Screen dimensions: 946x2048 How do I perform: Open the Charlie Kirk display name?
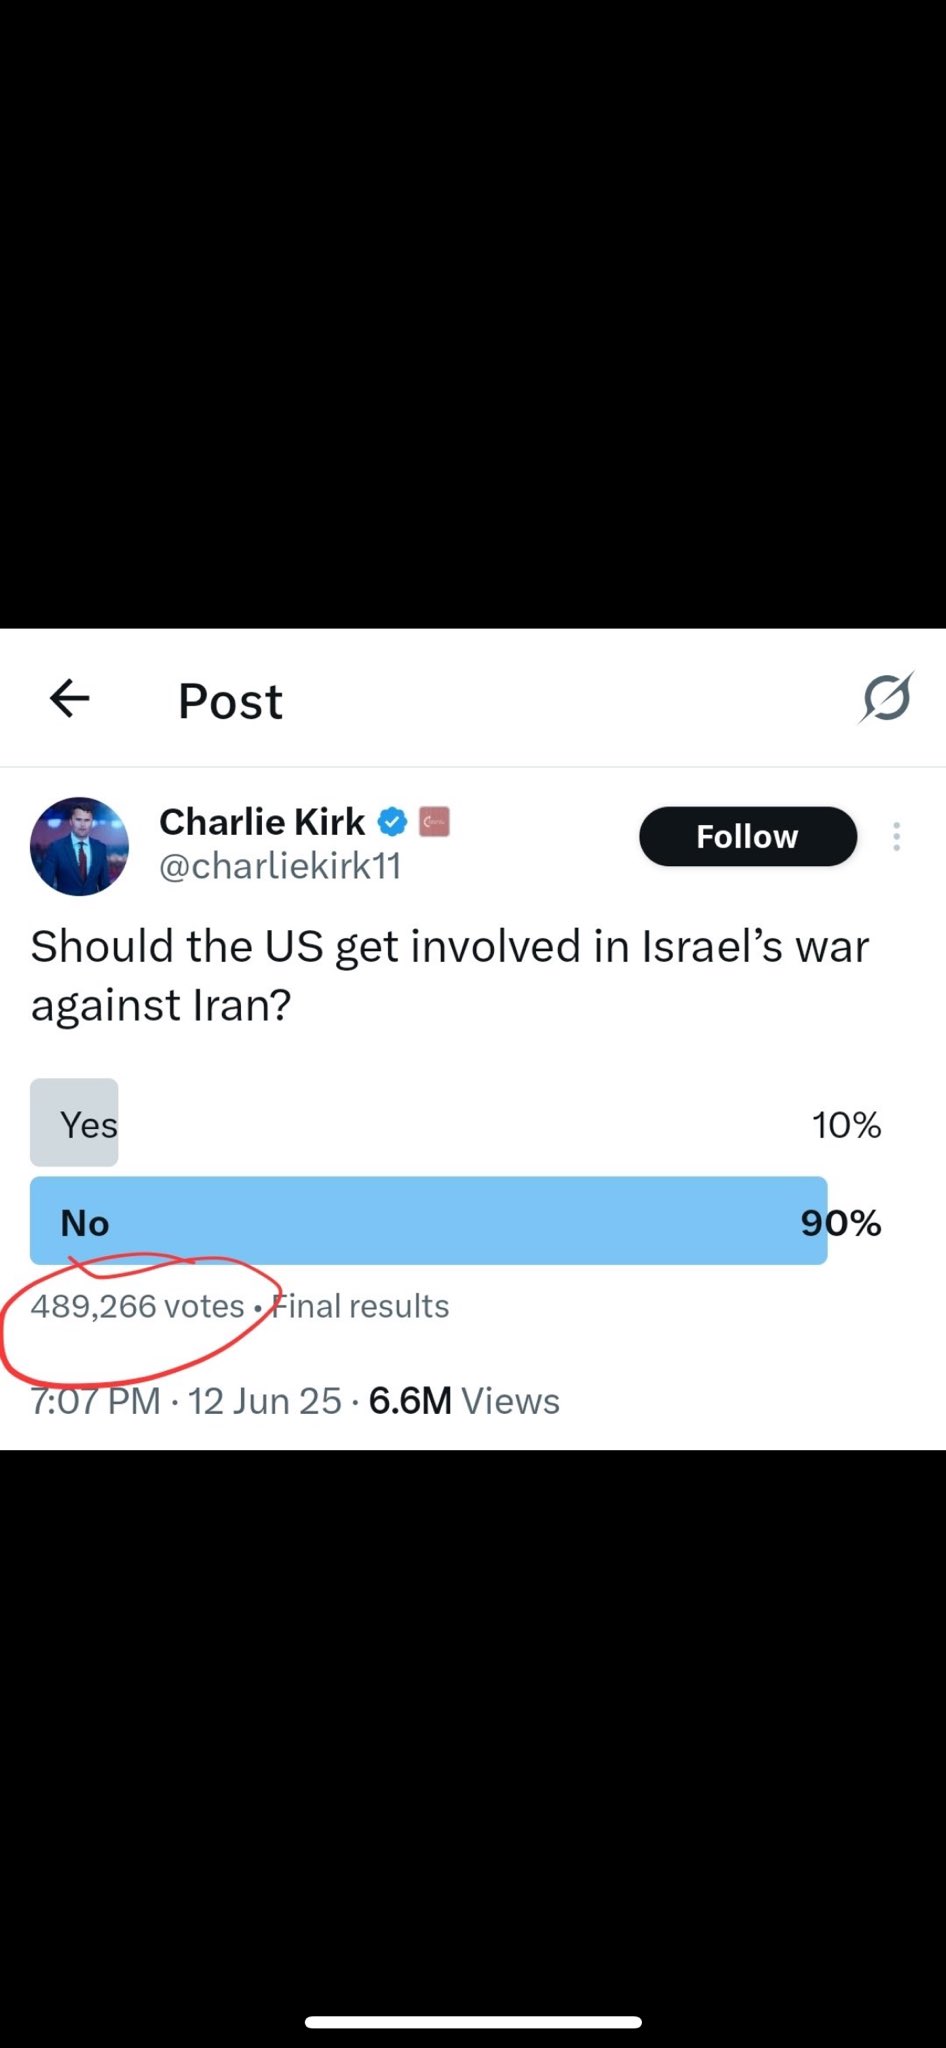point(262,822)
